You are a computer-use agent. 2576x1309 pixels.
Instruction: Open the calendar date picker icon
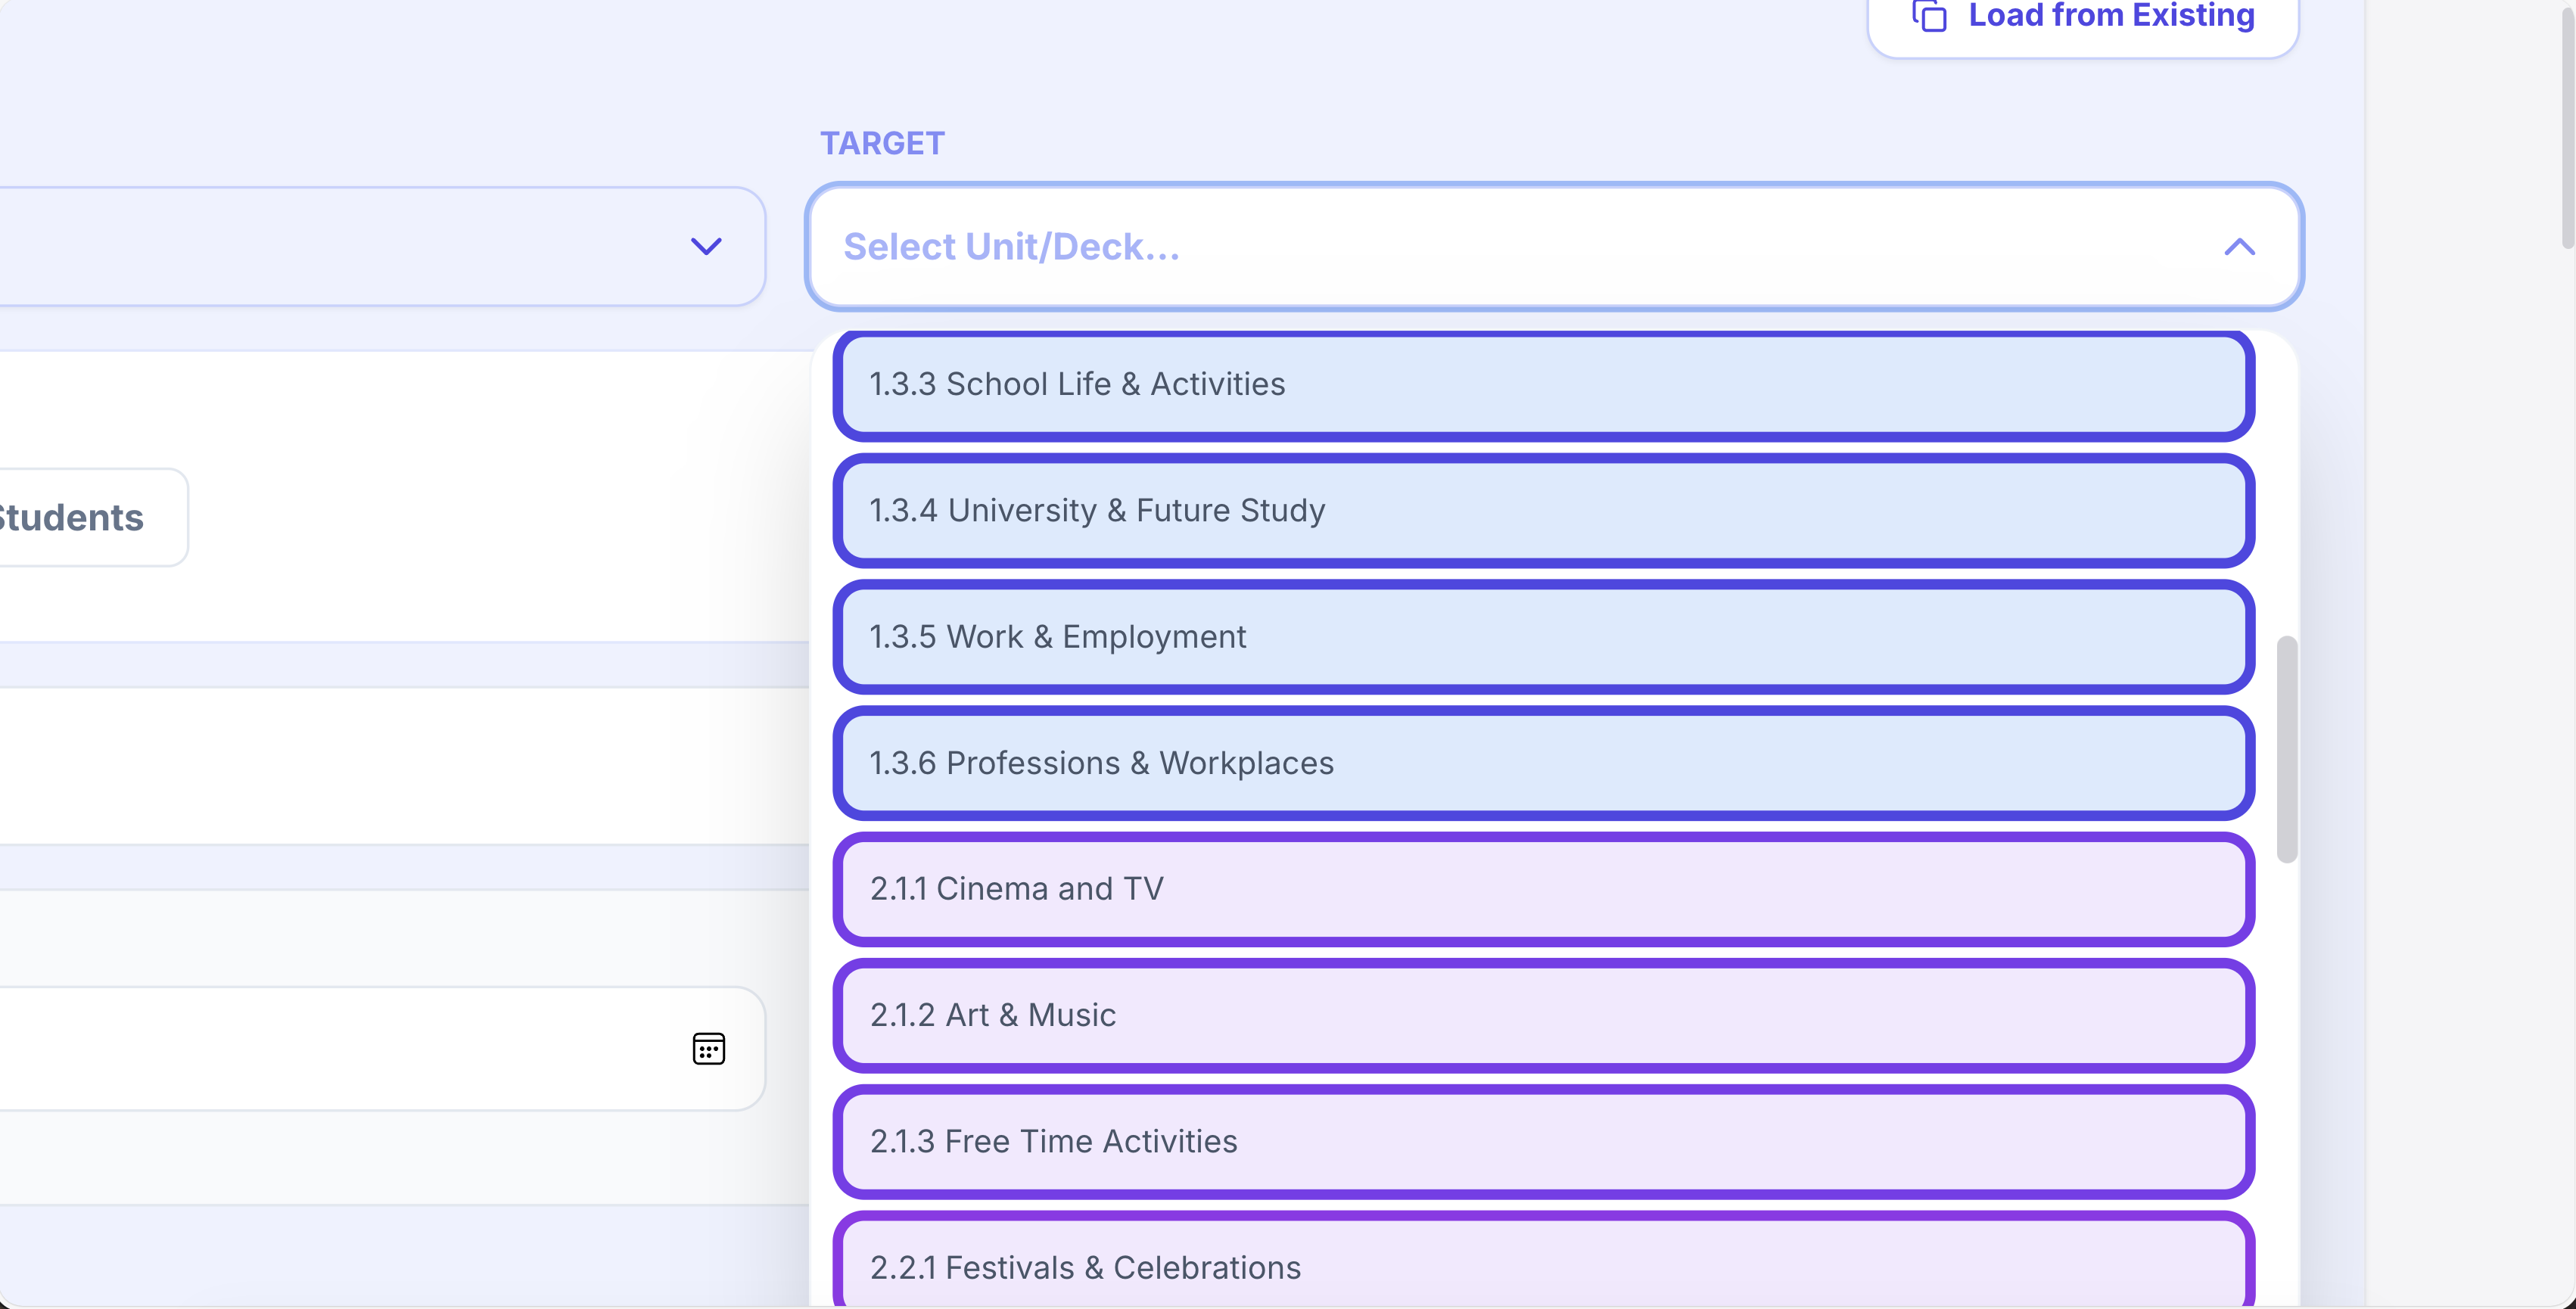point(708,1049)
